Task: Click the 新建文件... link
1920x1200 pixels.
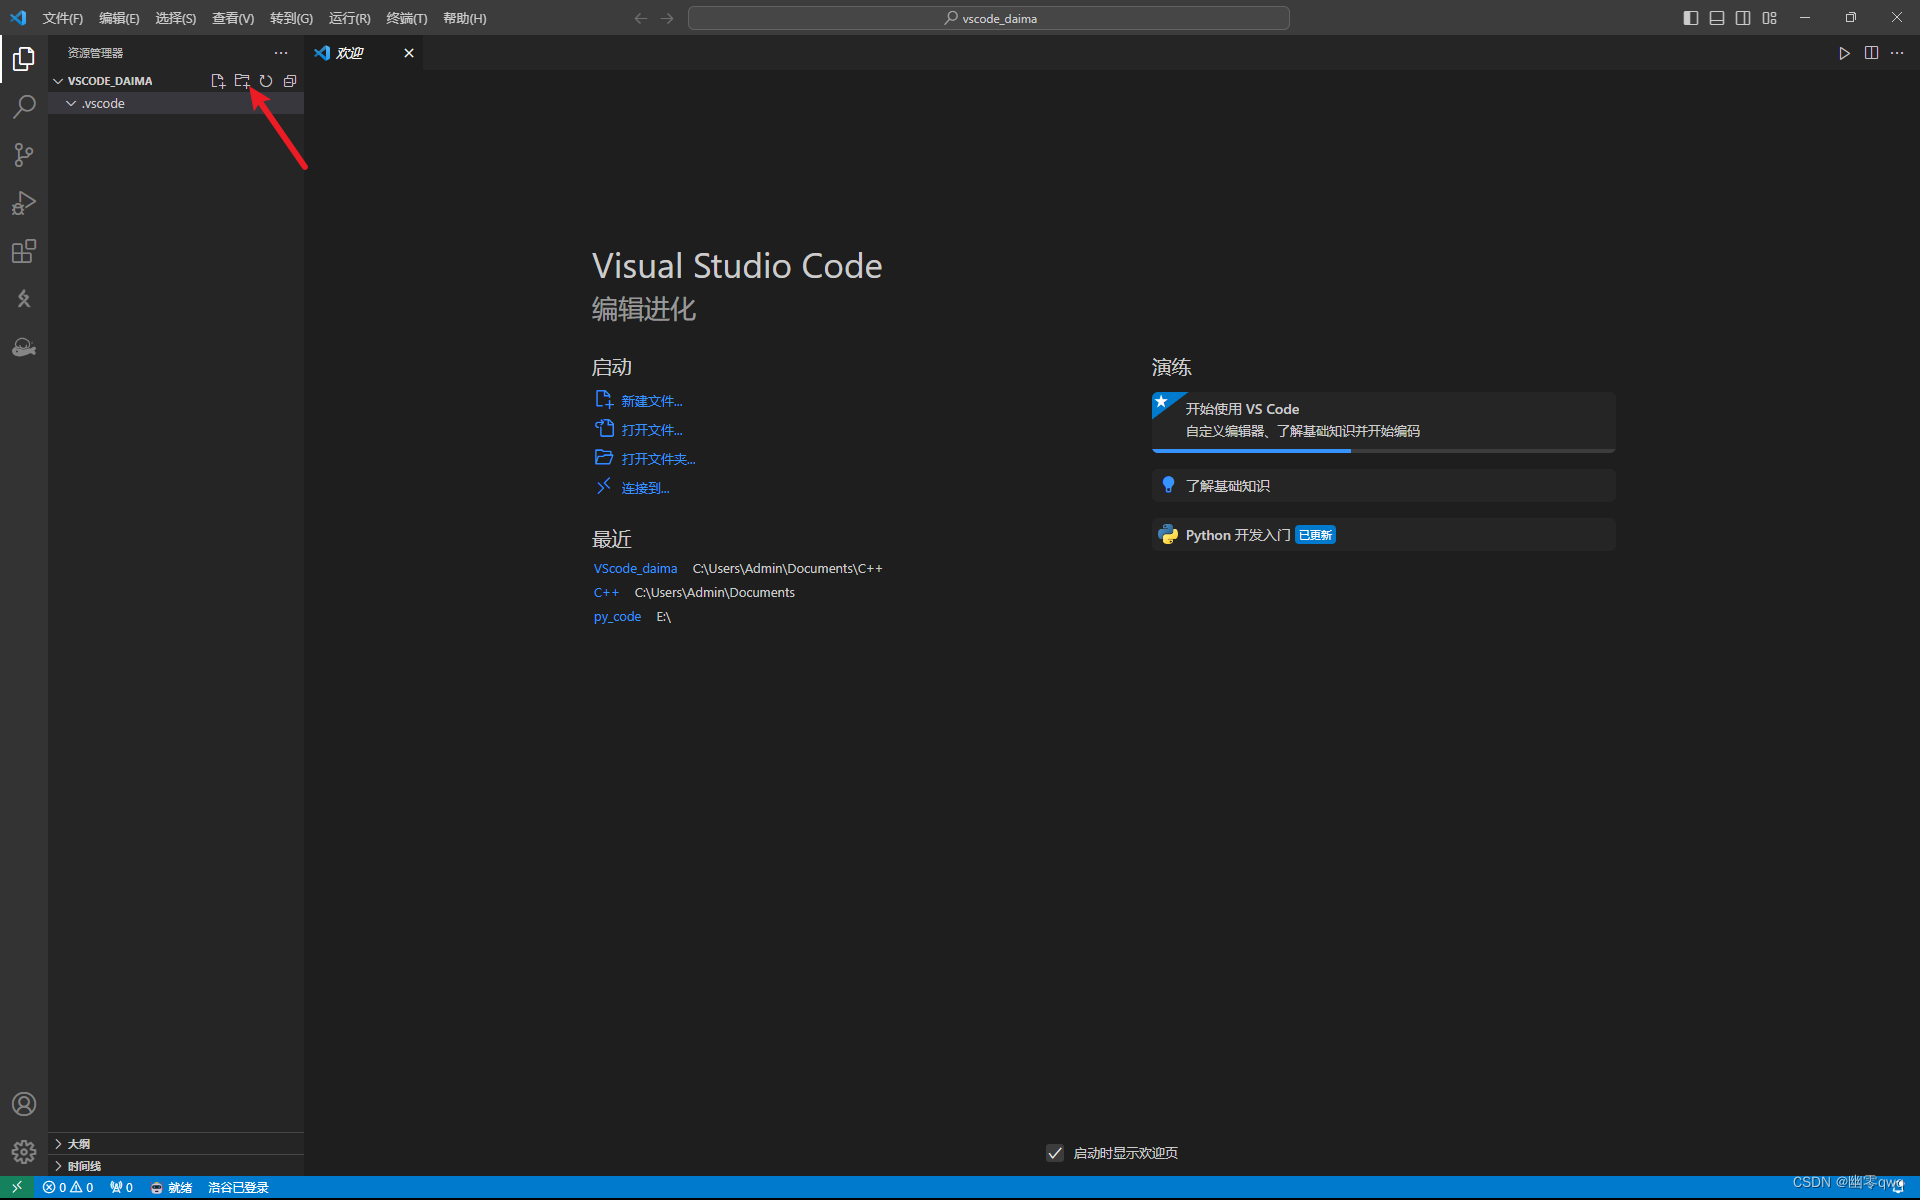Action: point(651,401)
